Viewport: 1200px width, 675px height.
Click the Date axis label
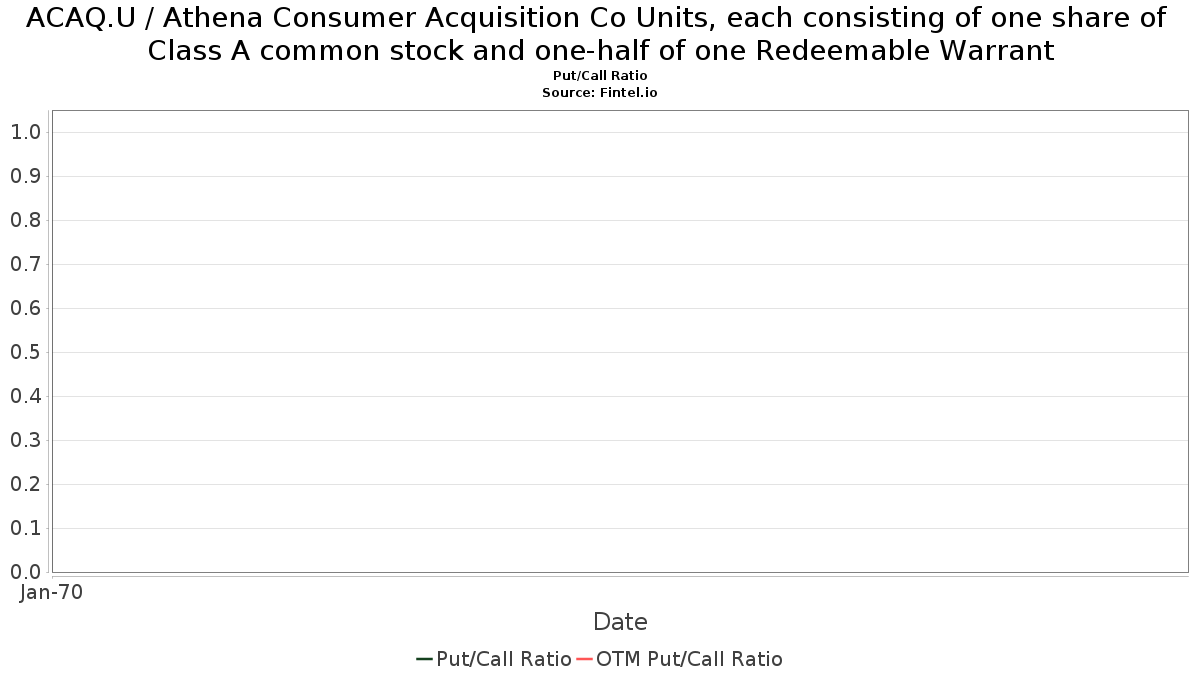click(x=620, y=622)
